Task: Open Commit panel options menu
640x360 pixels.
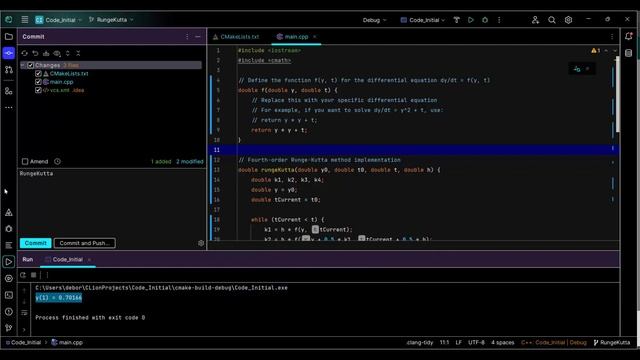Action: pyautogui.click(x=187, y=37)
